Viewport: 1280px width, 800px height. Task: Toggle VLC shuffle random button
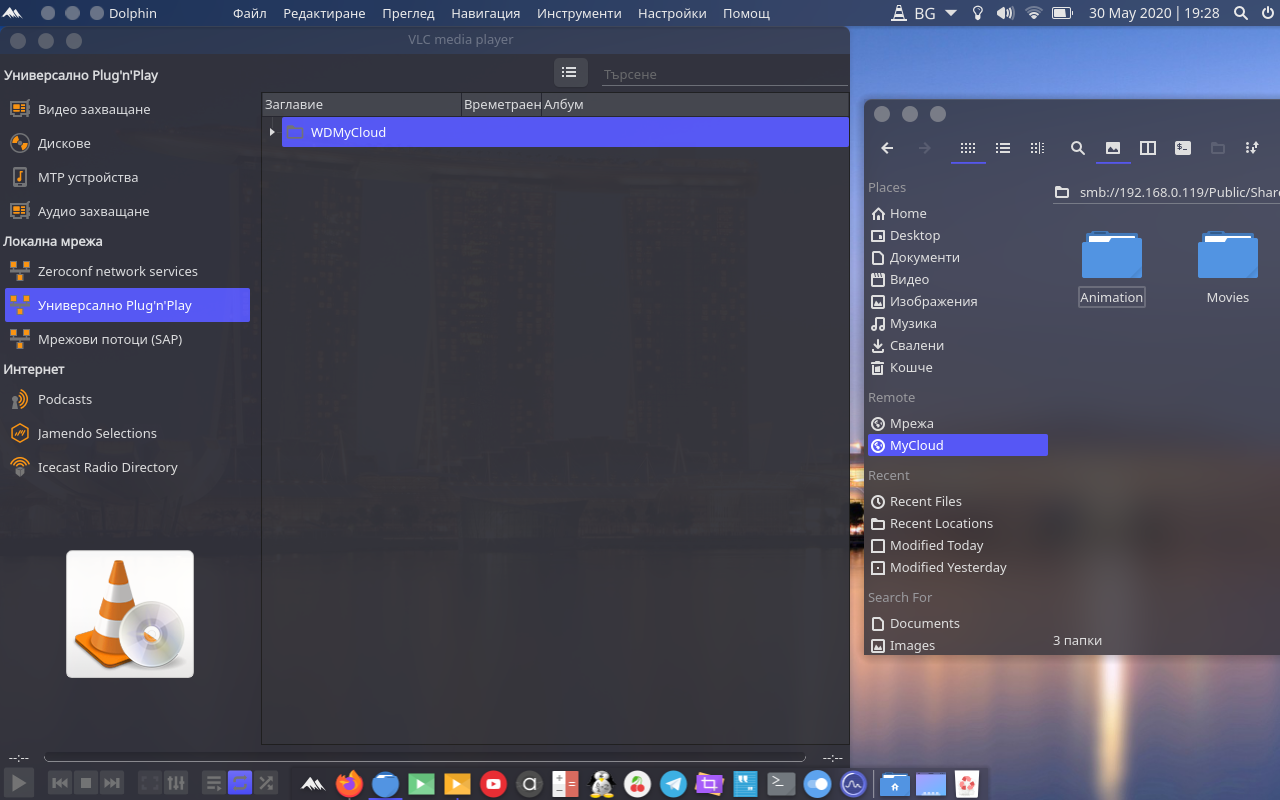[x=266, y=783]
